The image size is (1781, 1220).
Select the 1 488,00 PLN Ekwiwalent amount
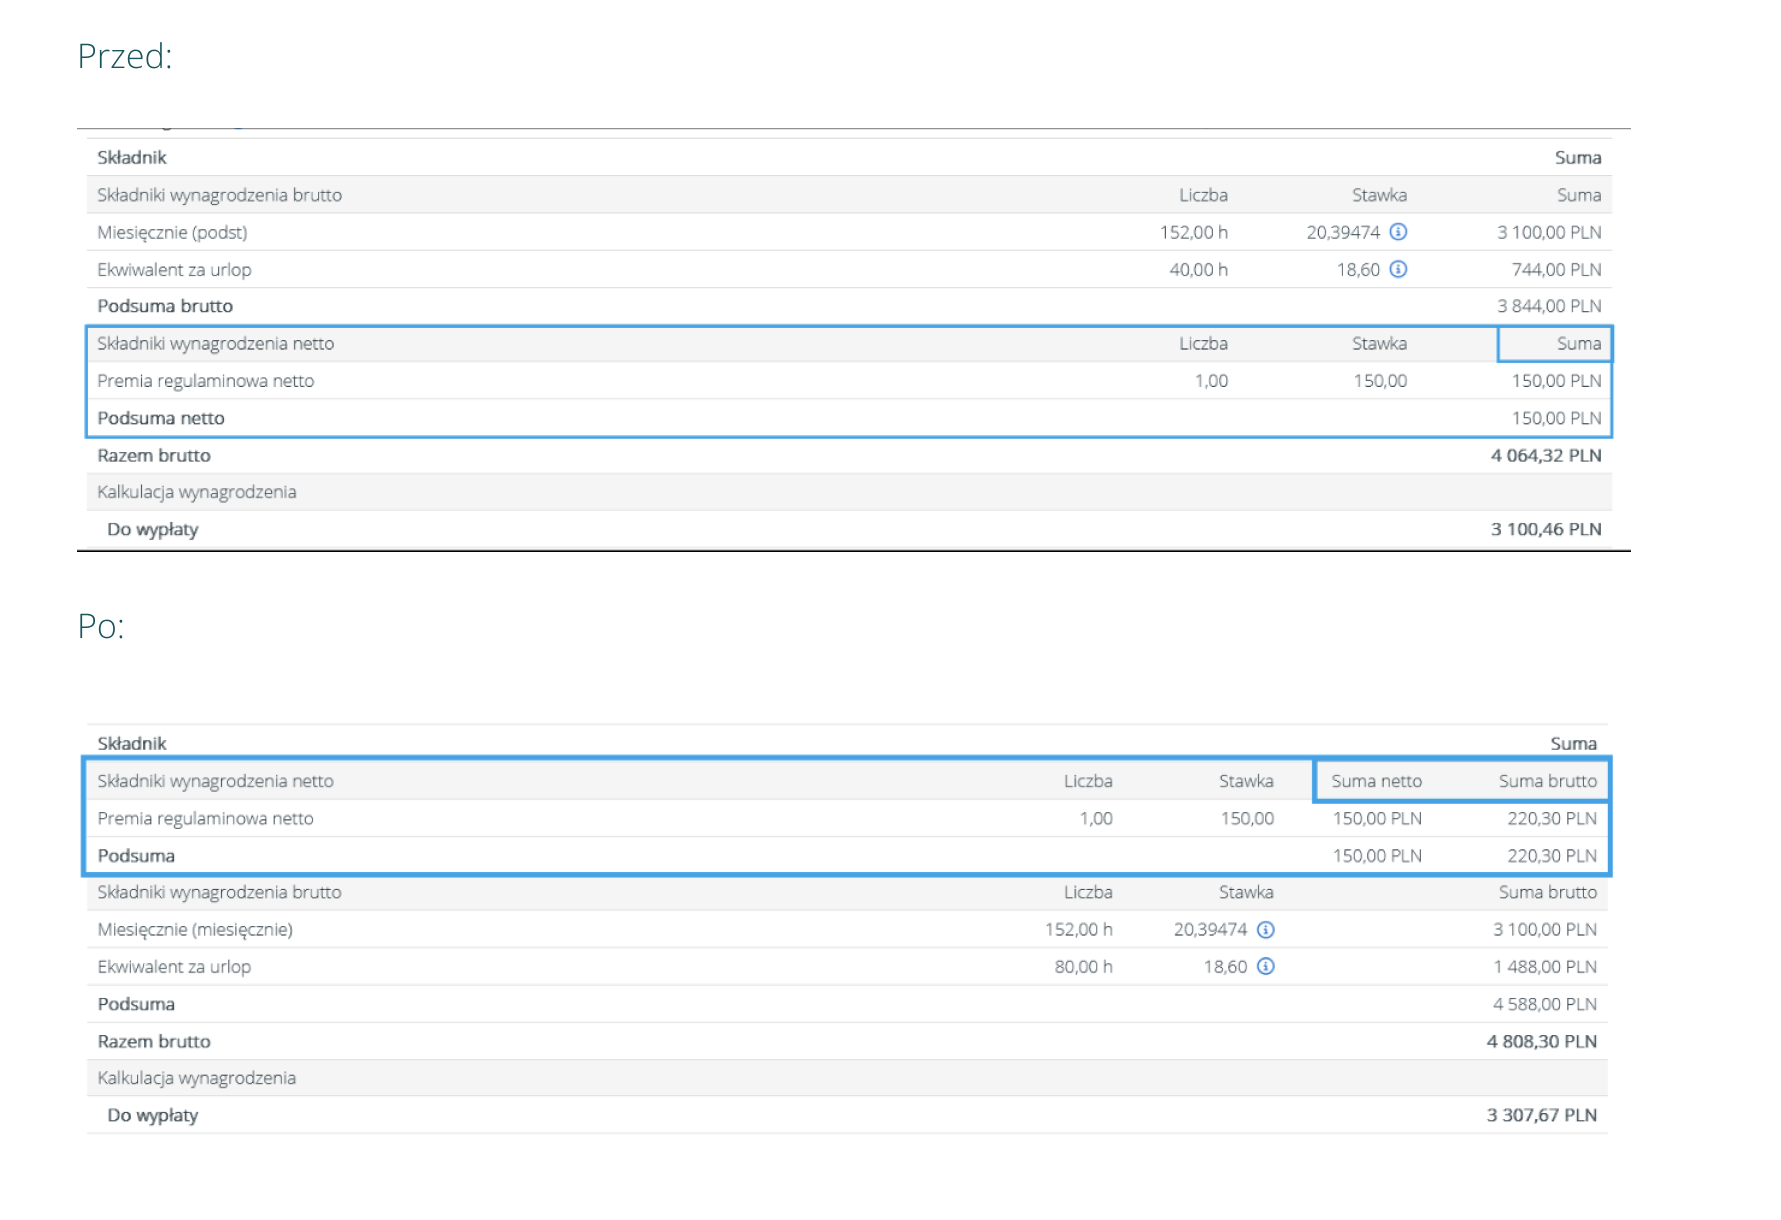(1544, 967)
